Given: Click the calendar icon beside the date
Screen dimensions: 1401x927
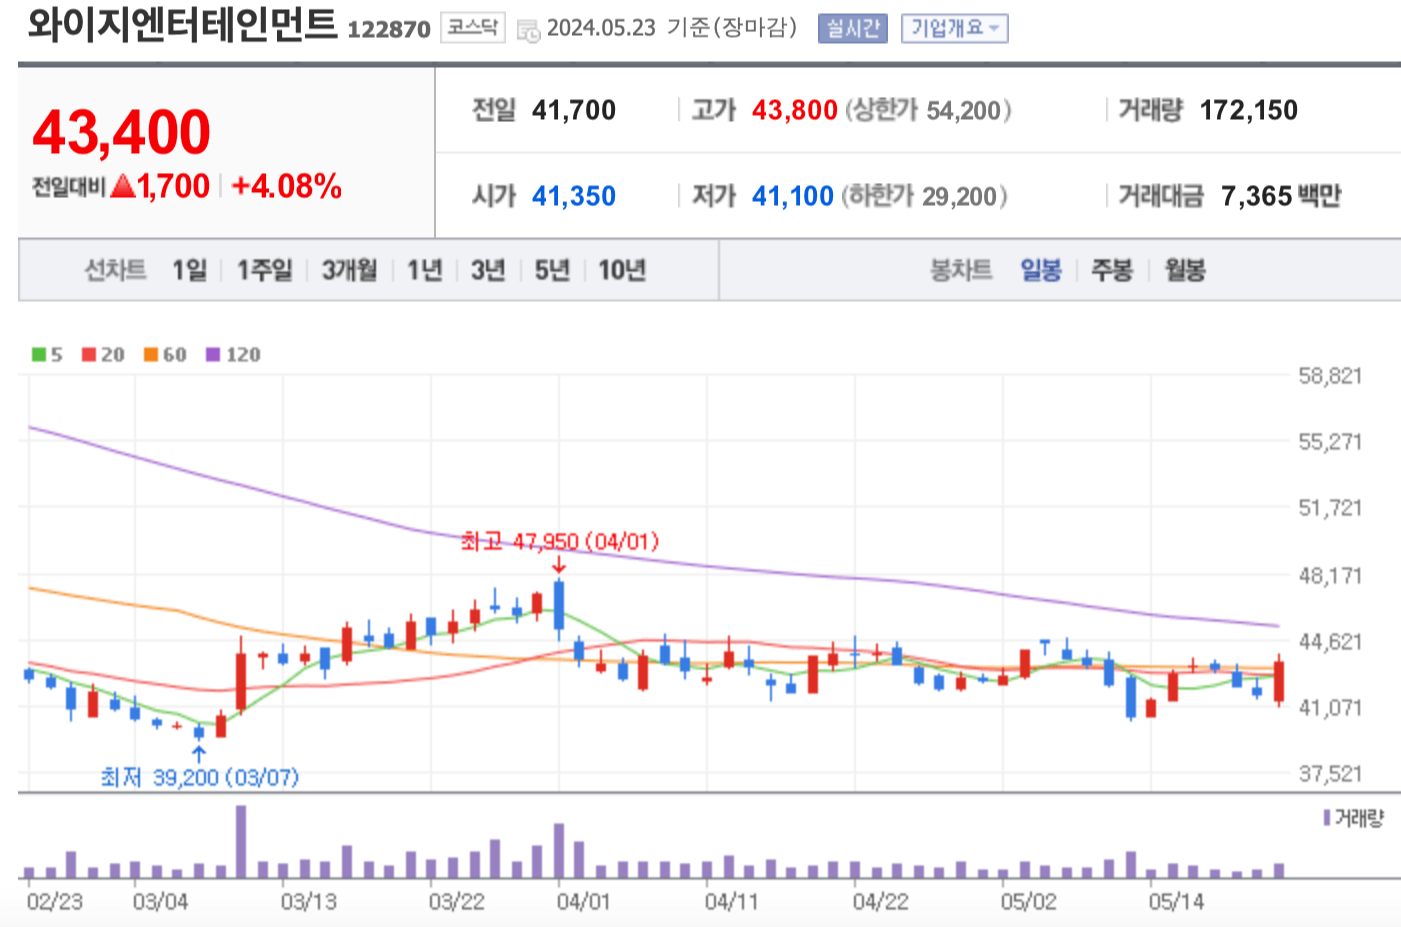Looking at the screenshot, I should 528,30.
